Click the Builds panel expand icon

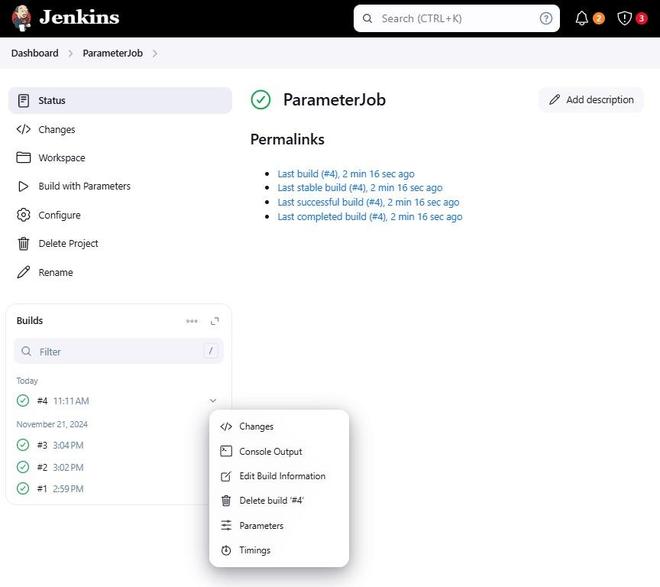pos(215,321)
